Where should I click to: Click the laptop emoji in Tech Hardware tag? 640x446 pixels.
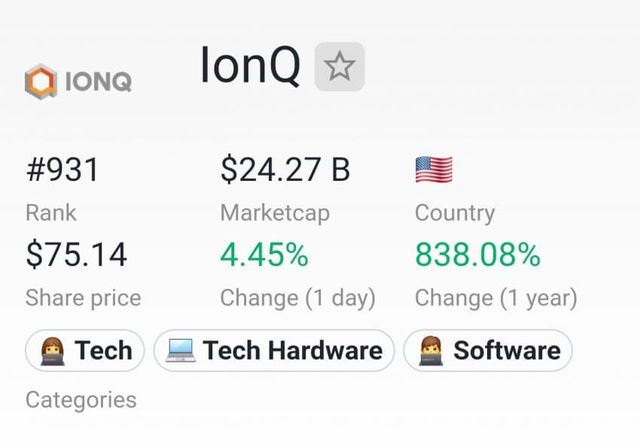[181, 351]
